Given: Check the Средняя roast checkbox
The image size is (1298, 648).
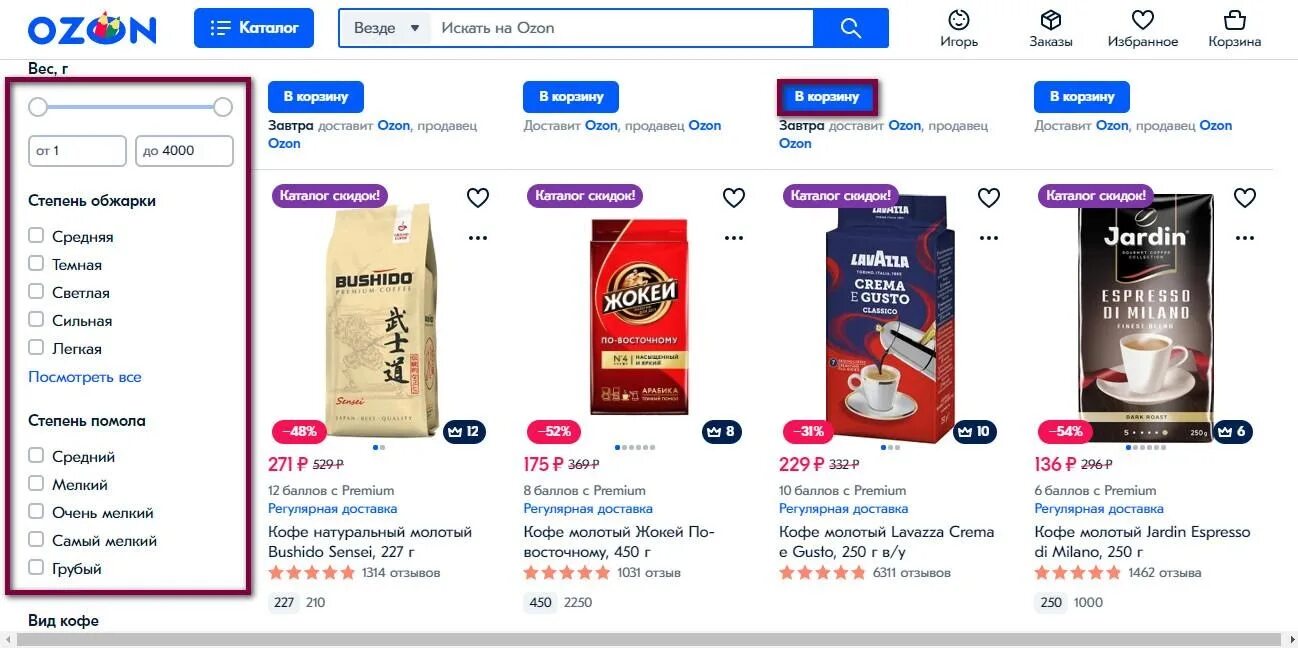Looking at the screenshot, I should coord(36,236).
